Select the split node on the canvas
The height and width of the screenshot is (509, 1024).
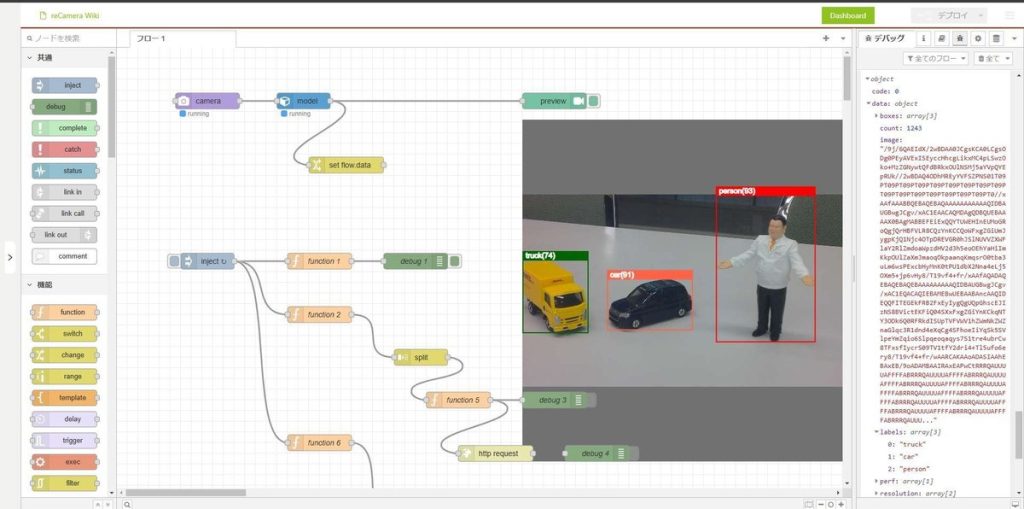(421, 357)
